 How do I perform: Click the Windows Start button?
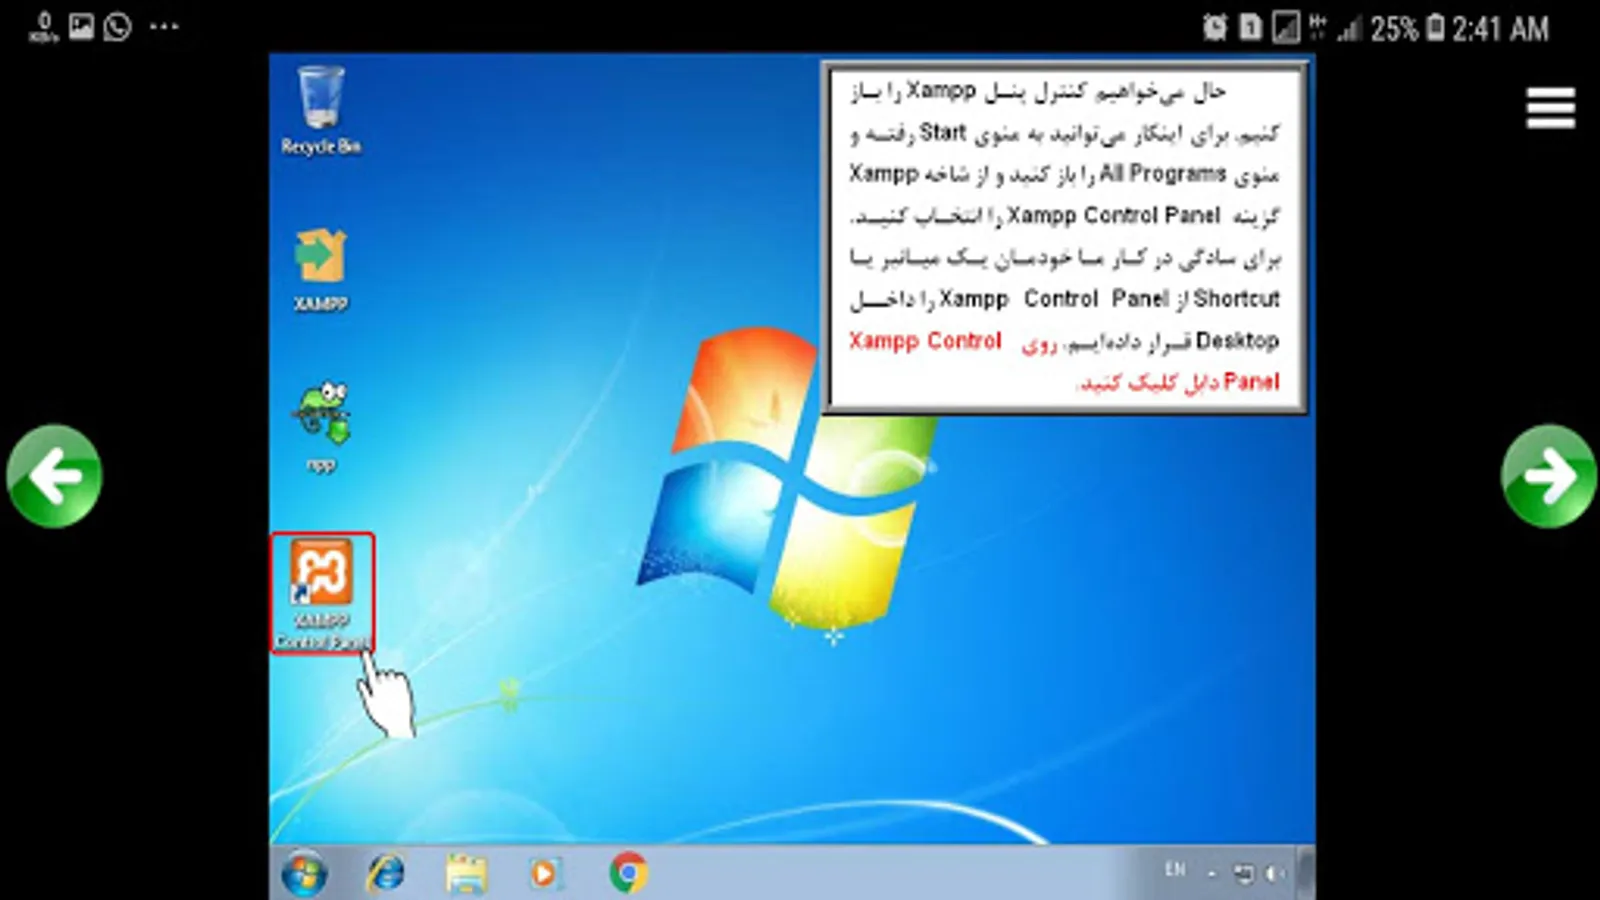(x=304, y=874)
